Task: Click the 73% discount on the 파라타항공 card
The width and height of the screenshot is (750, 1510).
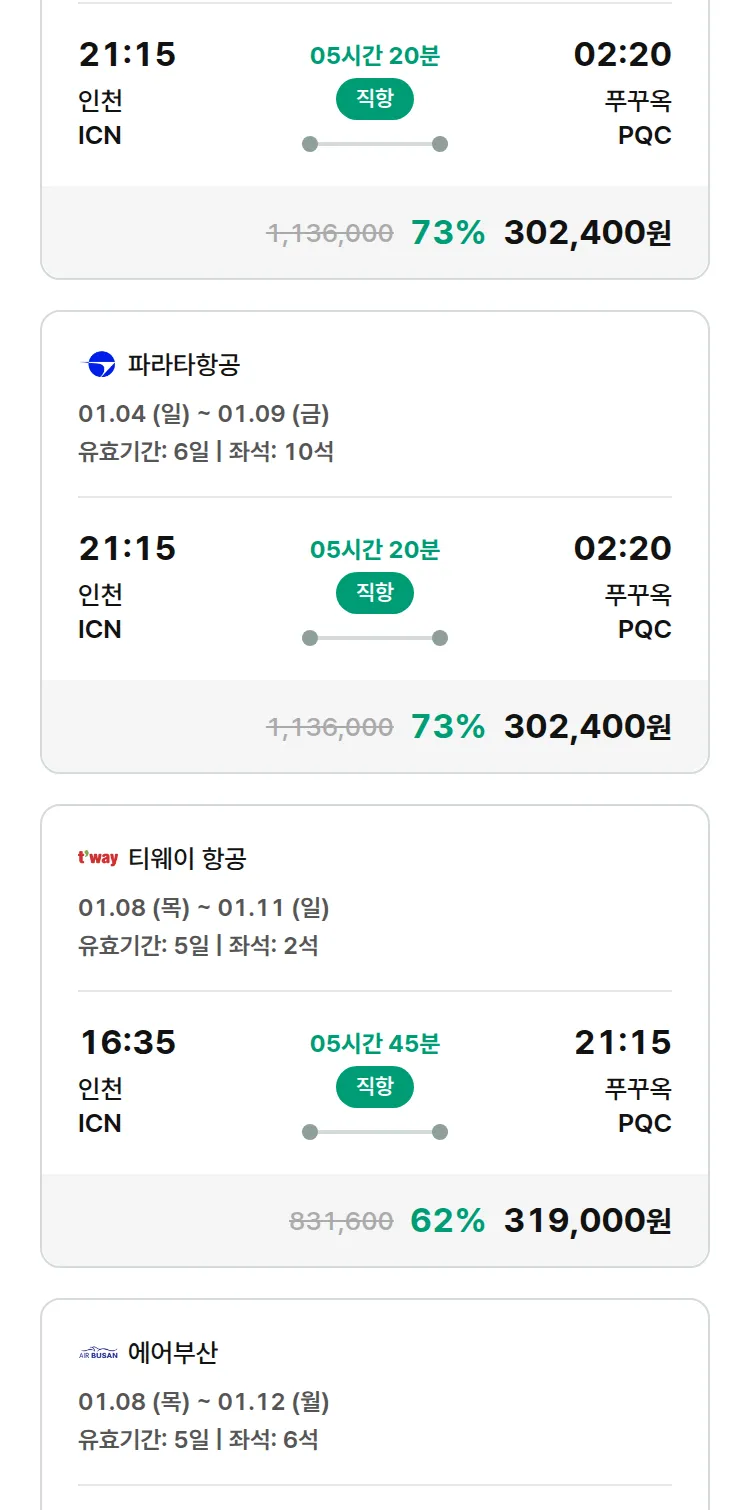Action: point(447,727)
